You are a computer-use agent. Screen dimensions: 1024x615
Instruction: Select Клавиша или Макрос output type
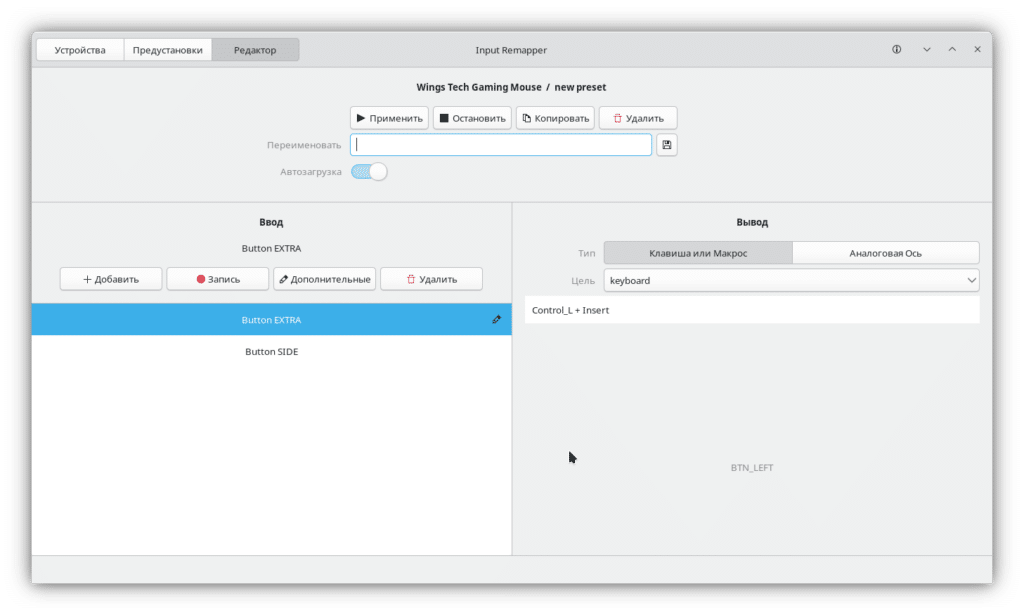(x=698, y=253)
